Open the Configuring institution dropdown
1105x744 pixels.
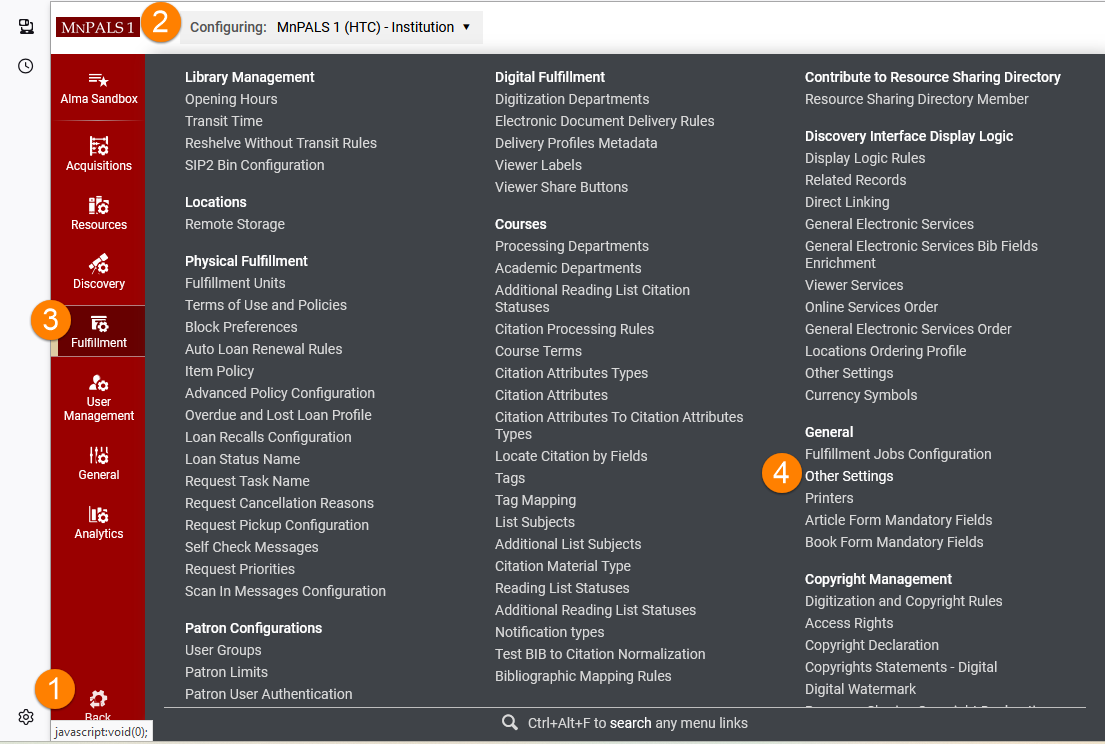331,27
